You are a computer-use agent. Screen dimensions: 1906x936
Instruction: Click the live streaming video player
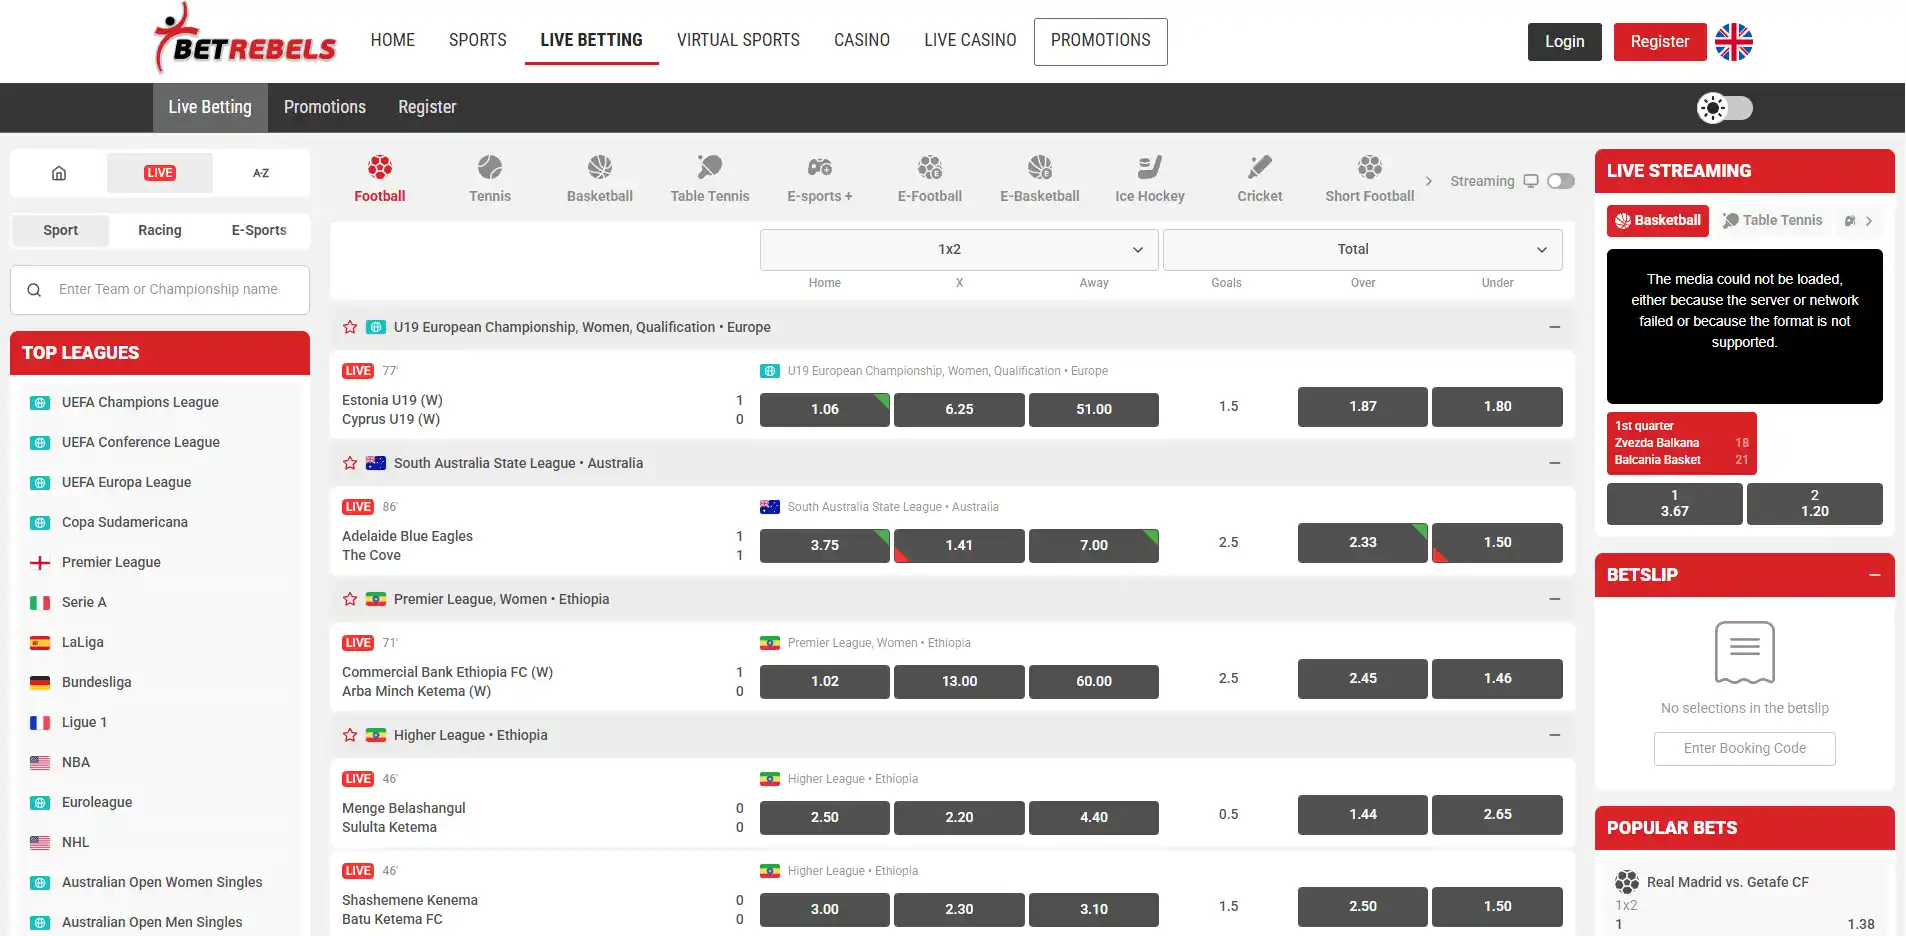tap(1745, 326)
